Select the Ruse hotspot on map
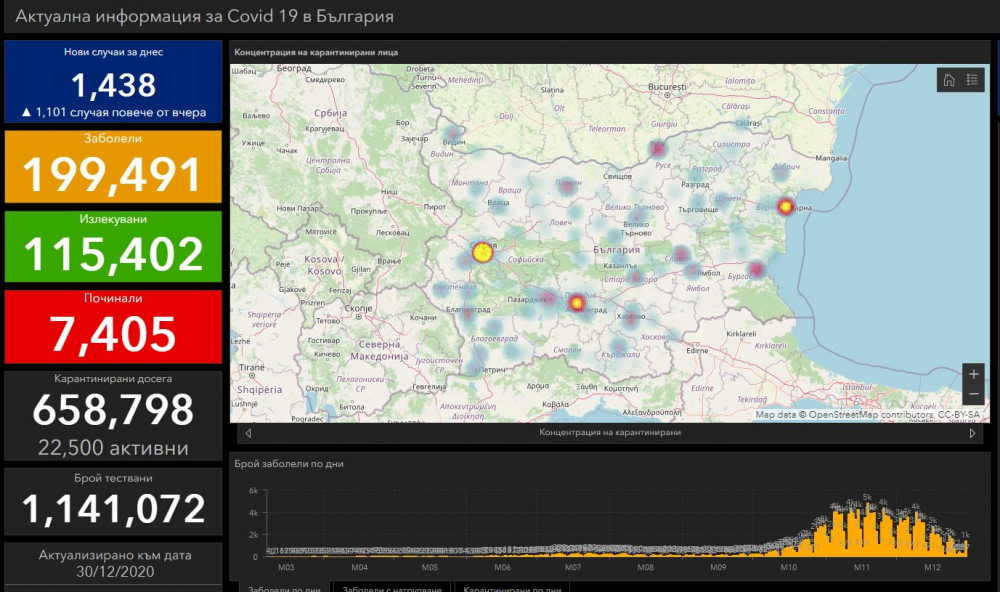Viewport: 1000px width, 592px height. click(x=658, y=149)
